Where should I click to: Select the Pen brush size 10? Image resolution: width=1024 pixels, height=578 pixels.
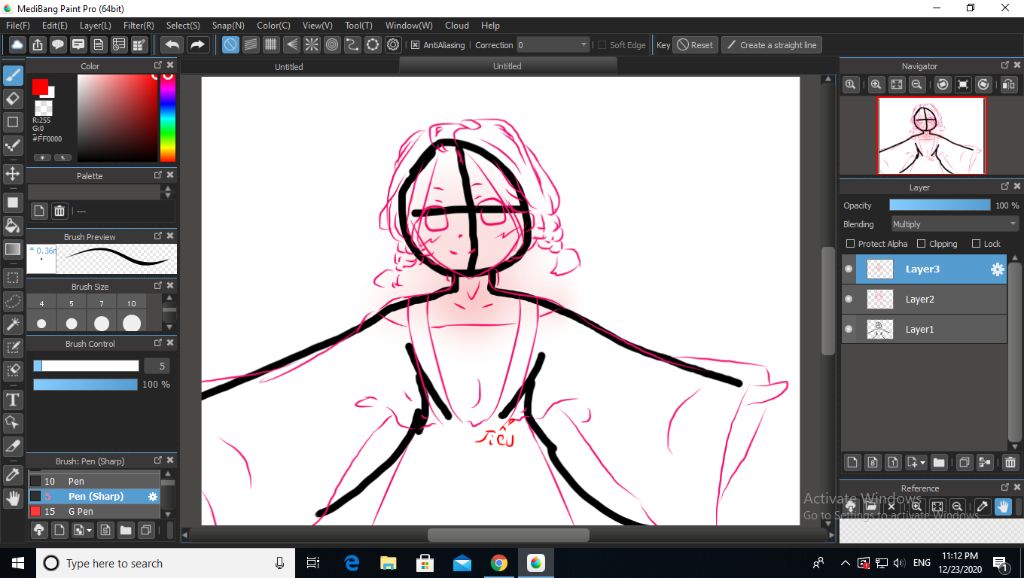point(93,481)
